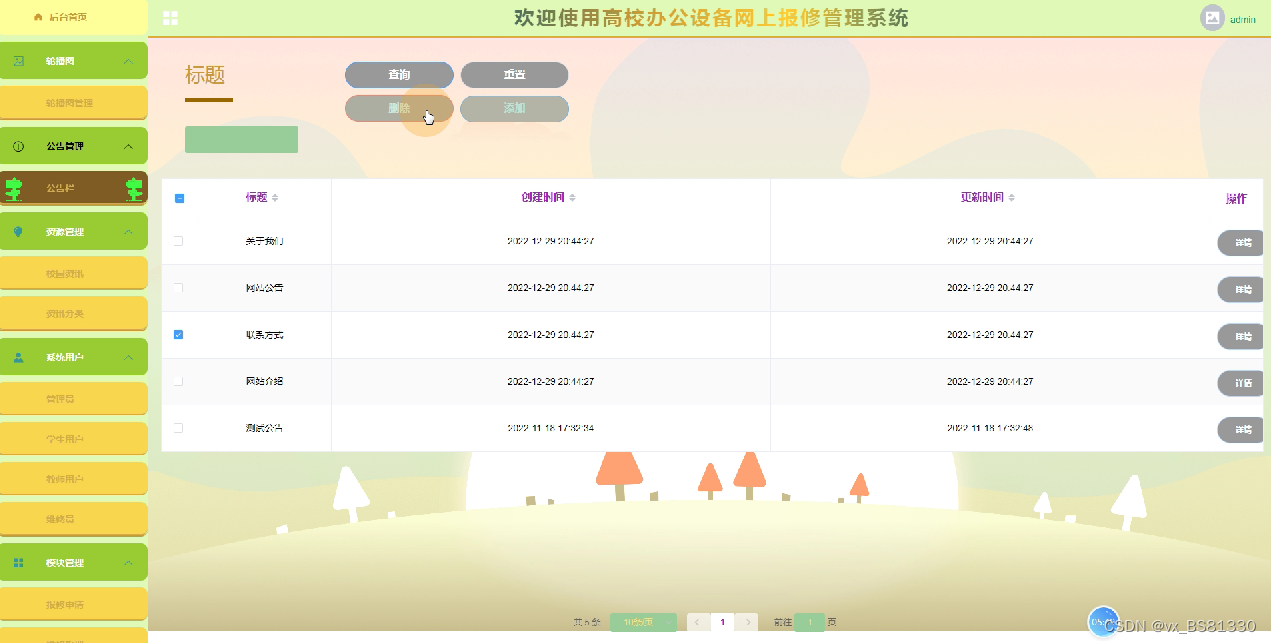
Task: Open 报修申请 menu item
Action: (x=74, y=605)
